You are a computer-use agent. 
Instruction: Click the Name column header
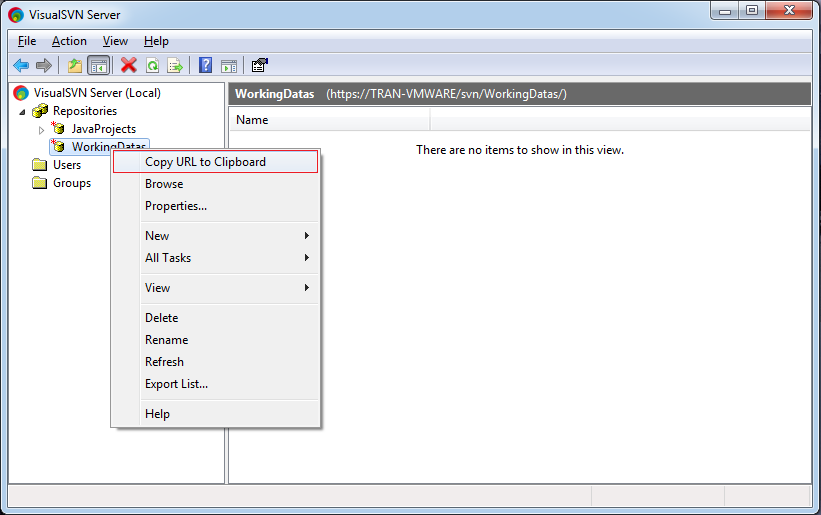tap(329, 120)
